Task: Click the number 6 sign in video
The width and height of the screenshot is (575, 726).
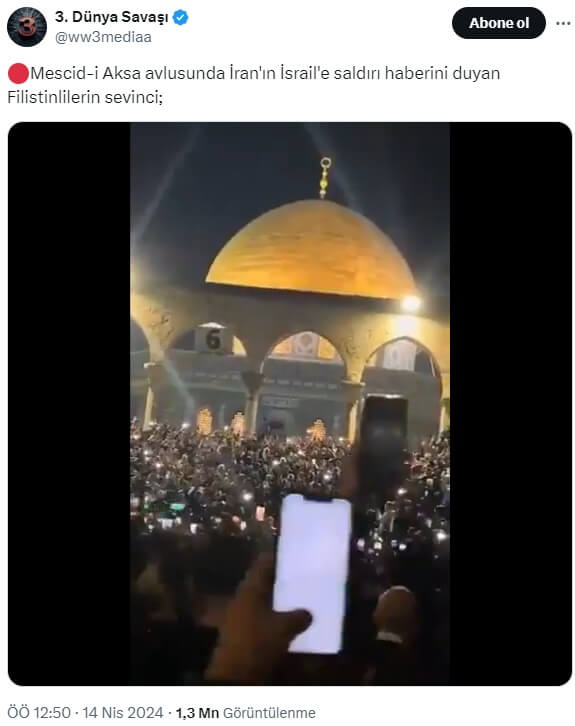Action: 213,339
